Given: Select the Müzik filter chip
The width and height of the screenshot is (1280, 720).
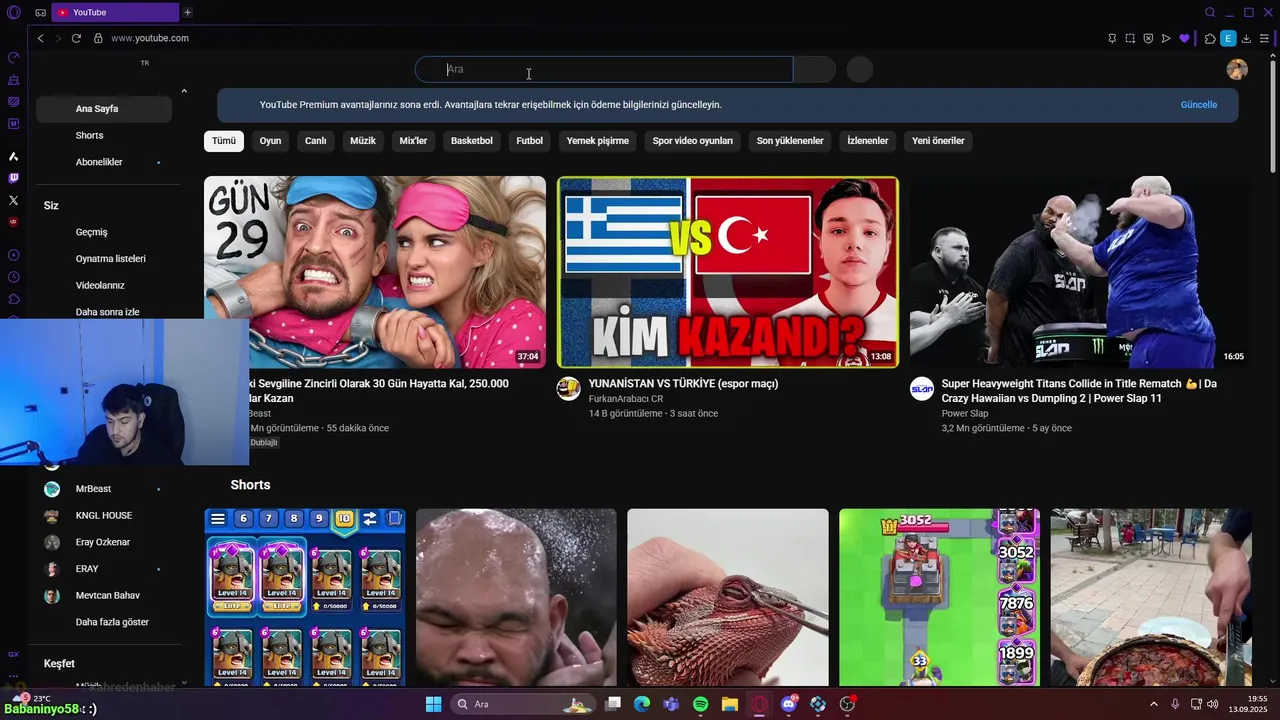Looking at the screenshot, I should coord(363,141).
